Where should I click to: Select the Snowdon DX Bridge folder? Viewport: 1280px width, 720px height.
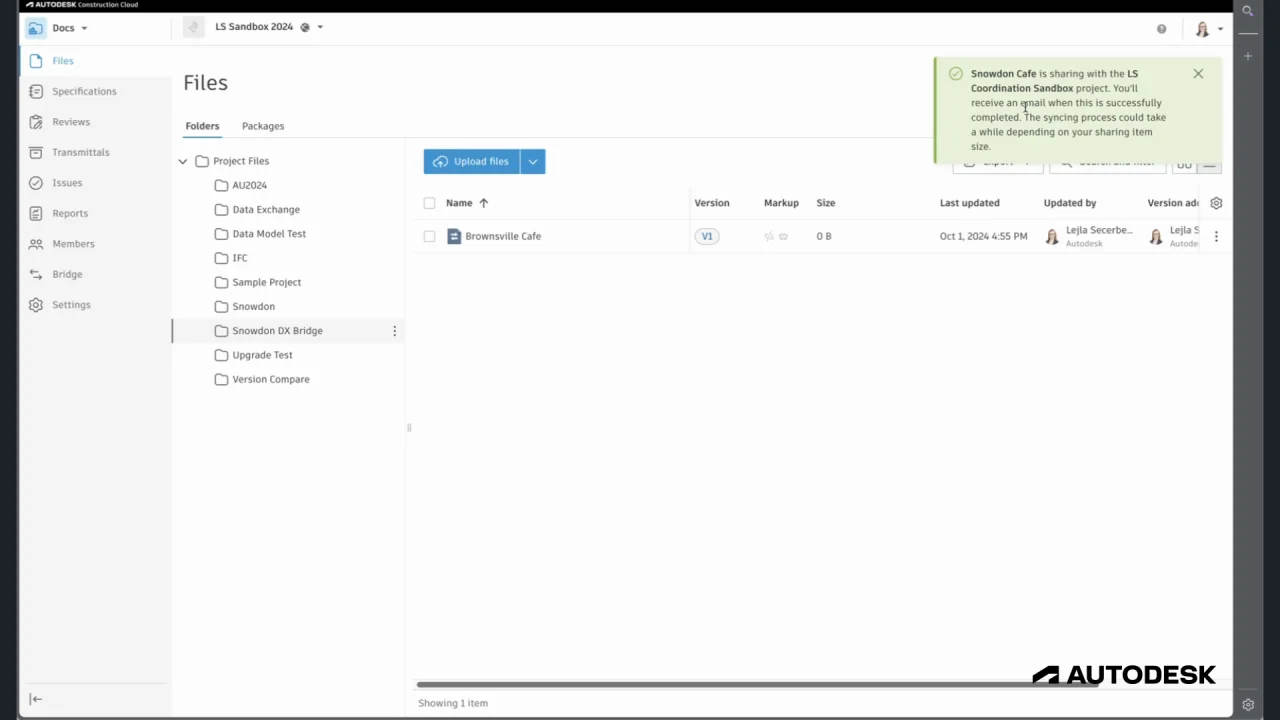point(277,331)
